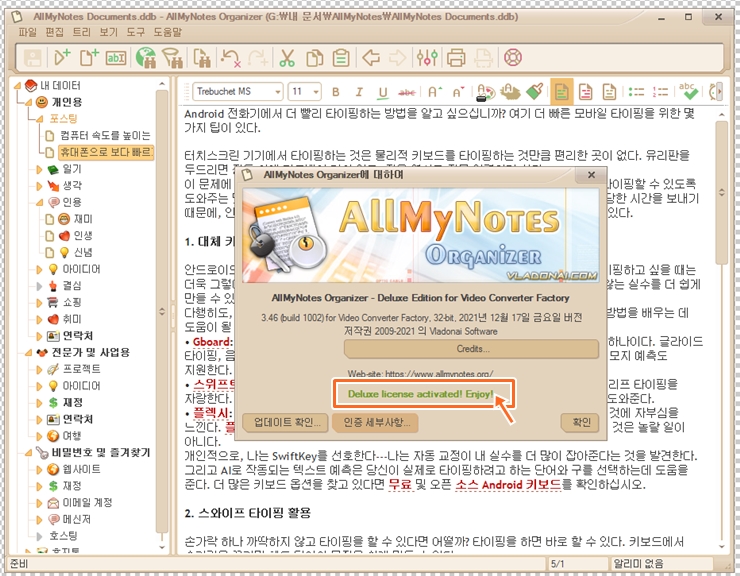
Task: Click the Redo toolbar icon
Action: point(258,58)
